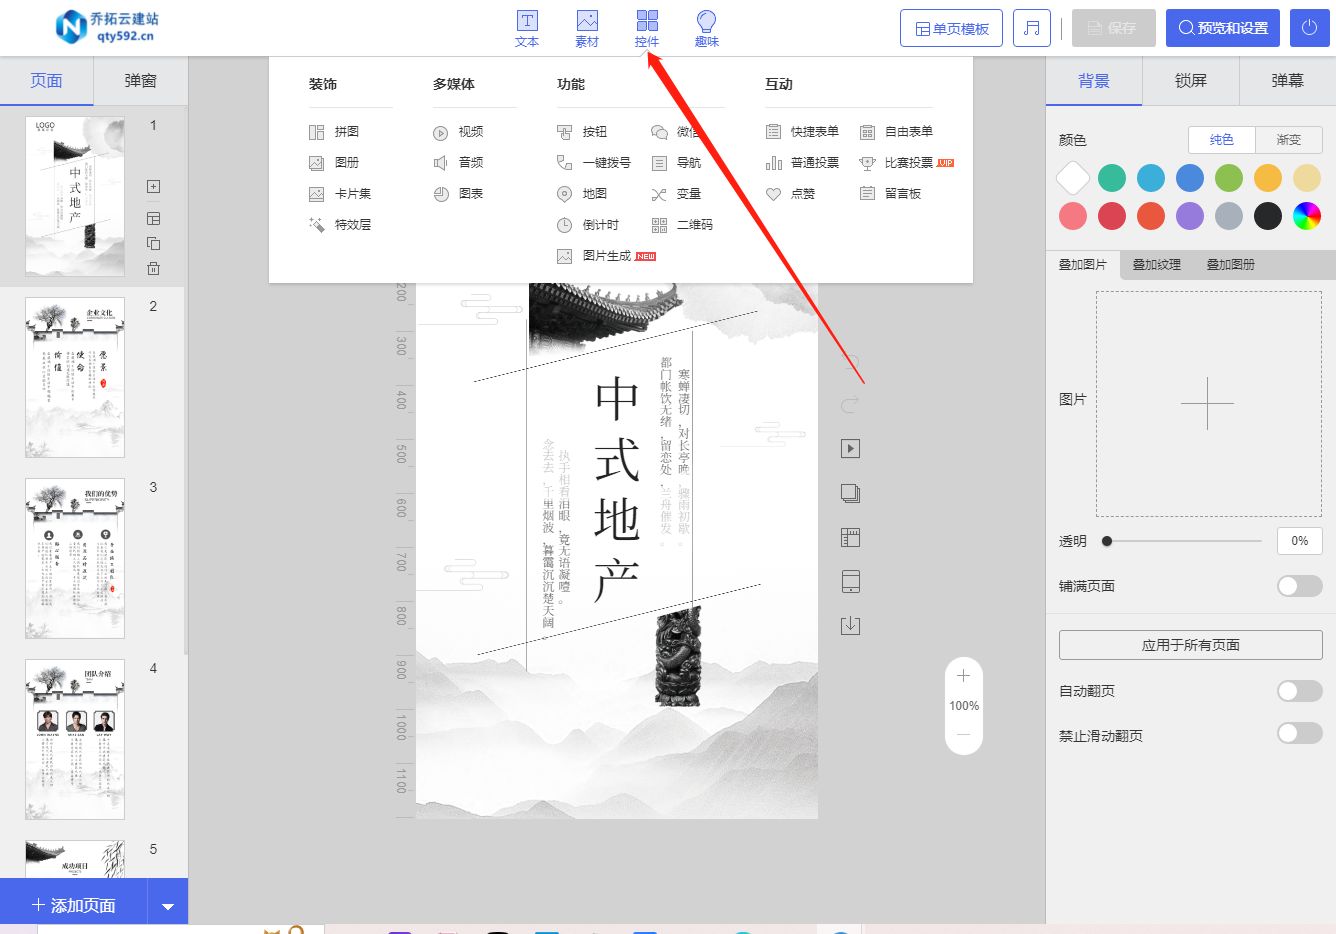
Task: Click page template icon next to page 1
Action: pyautogui.click(x=153, y=218)
